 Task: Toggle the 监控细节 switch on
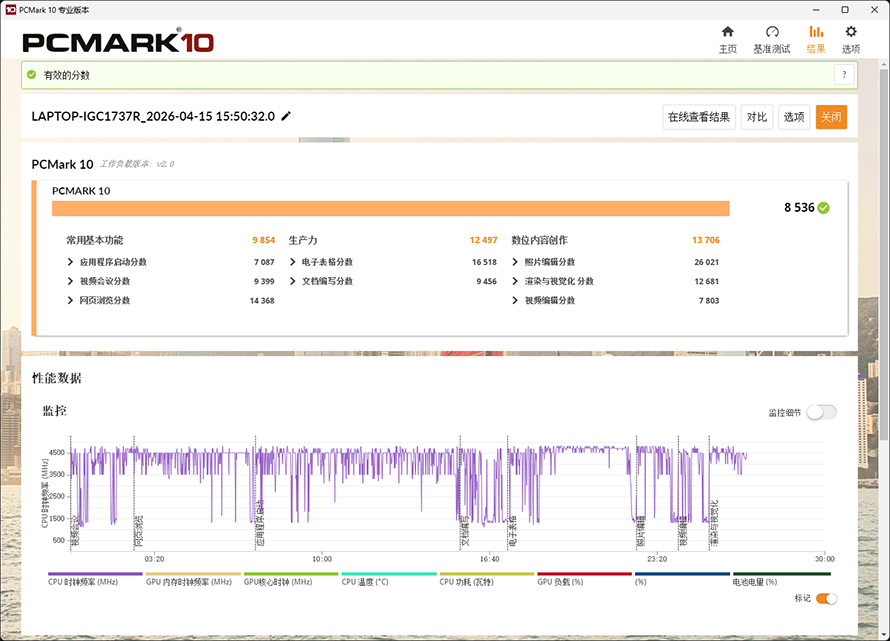[822, 412]
